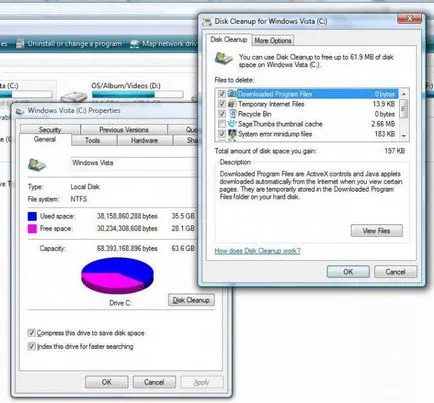The height and width of the screenshot is (403, 434).
Task: Click the Temporary Internet Files icon
Action: click(232, 104)
